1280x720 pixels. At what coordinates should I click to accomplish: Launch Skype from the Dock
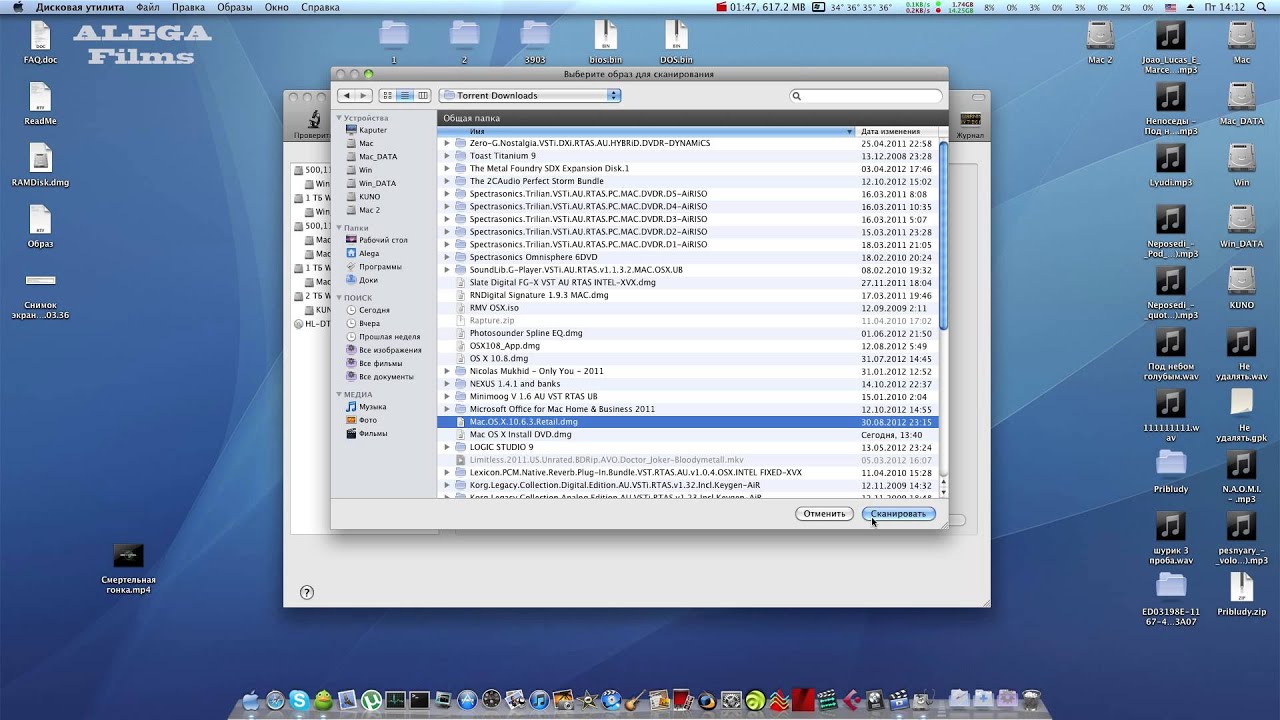pos(299,701)
